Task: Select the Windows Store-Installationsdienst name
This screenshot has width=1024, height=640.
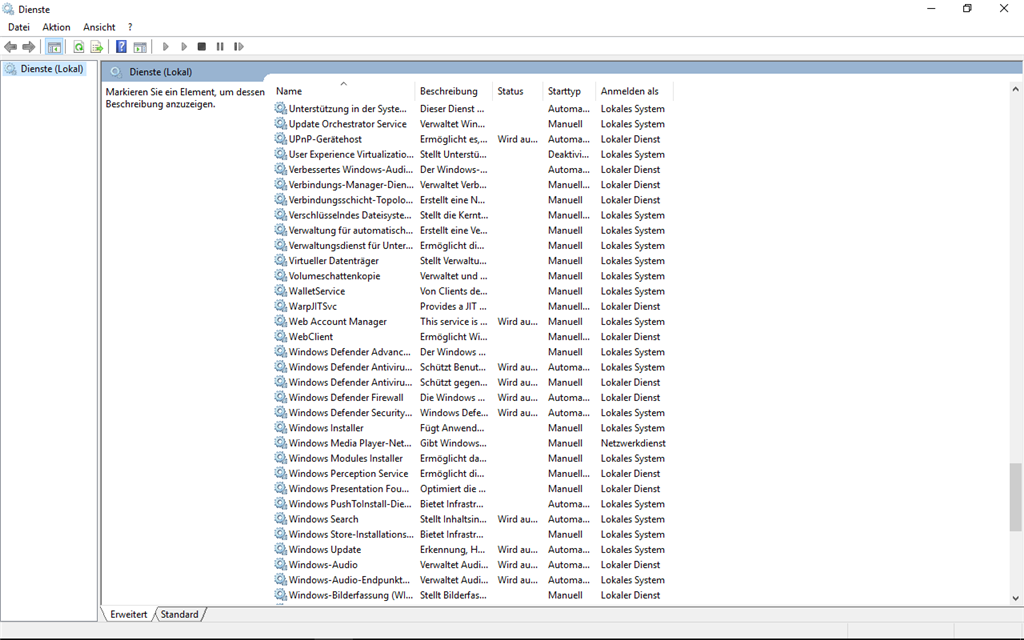Action: pos(351,534)
